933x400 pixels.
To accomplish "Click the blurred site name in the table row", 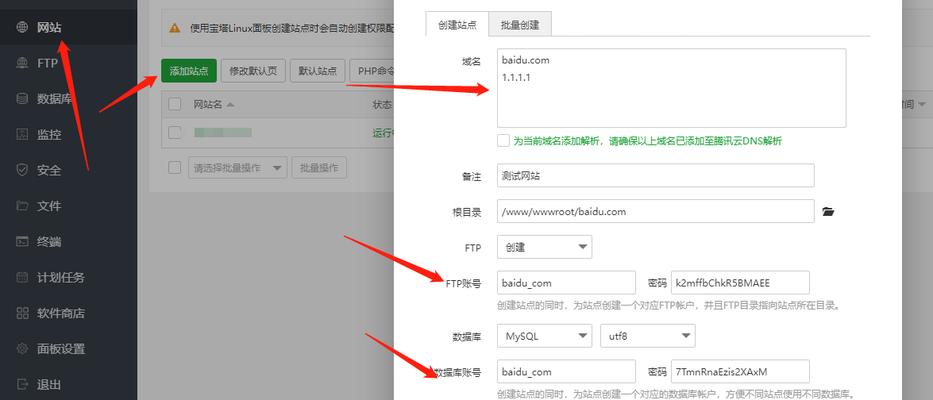I will point(223,132).
